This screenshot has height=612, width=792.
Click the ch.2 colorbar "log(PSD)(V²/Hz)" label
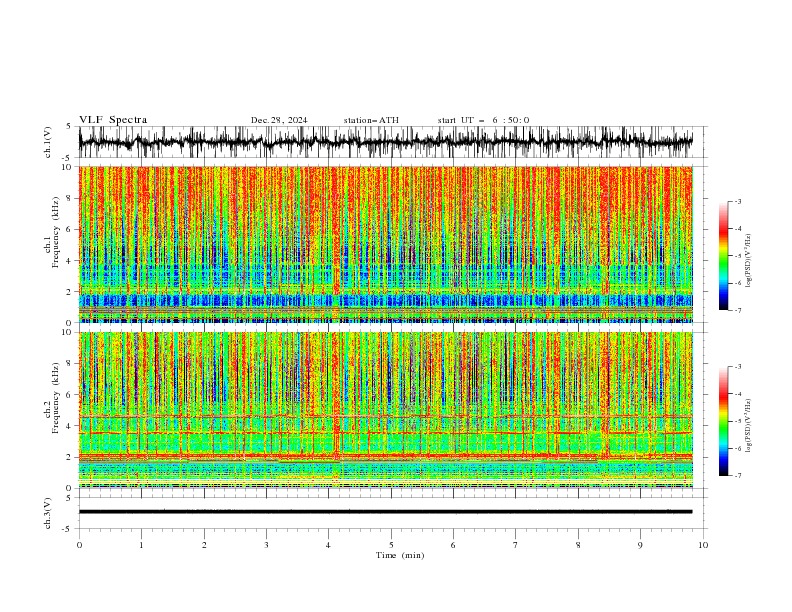pyautogui.click(x=749, y=426)
